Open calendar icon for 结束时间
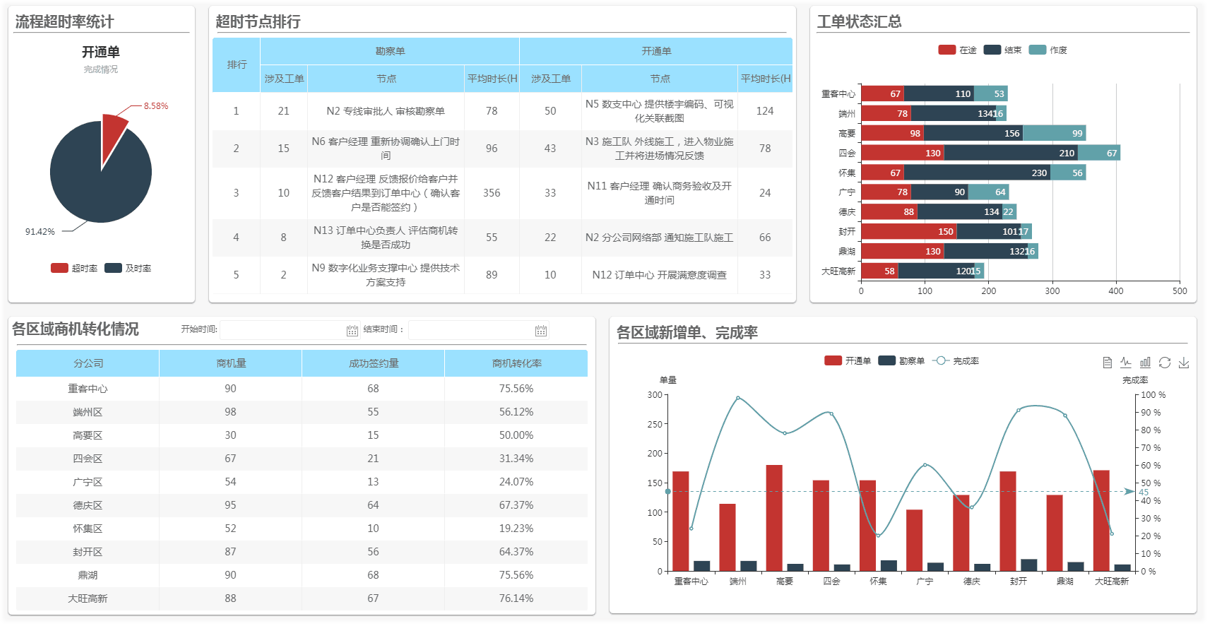The height and width of the screenshot is (624, 1207). click(541, 330)
